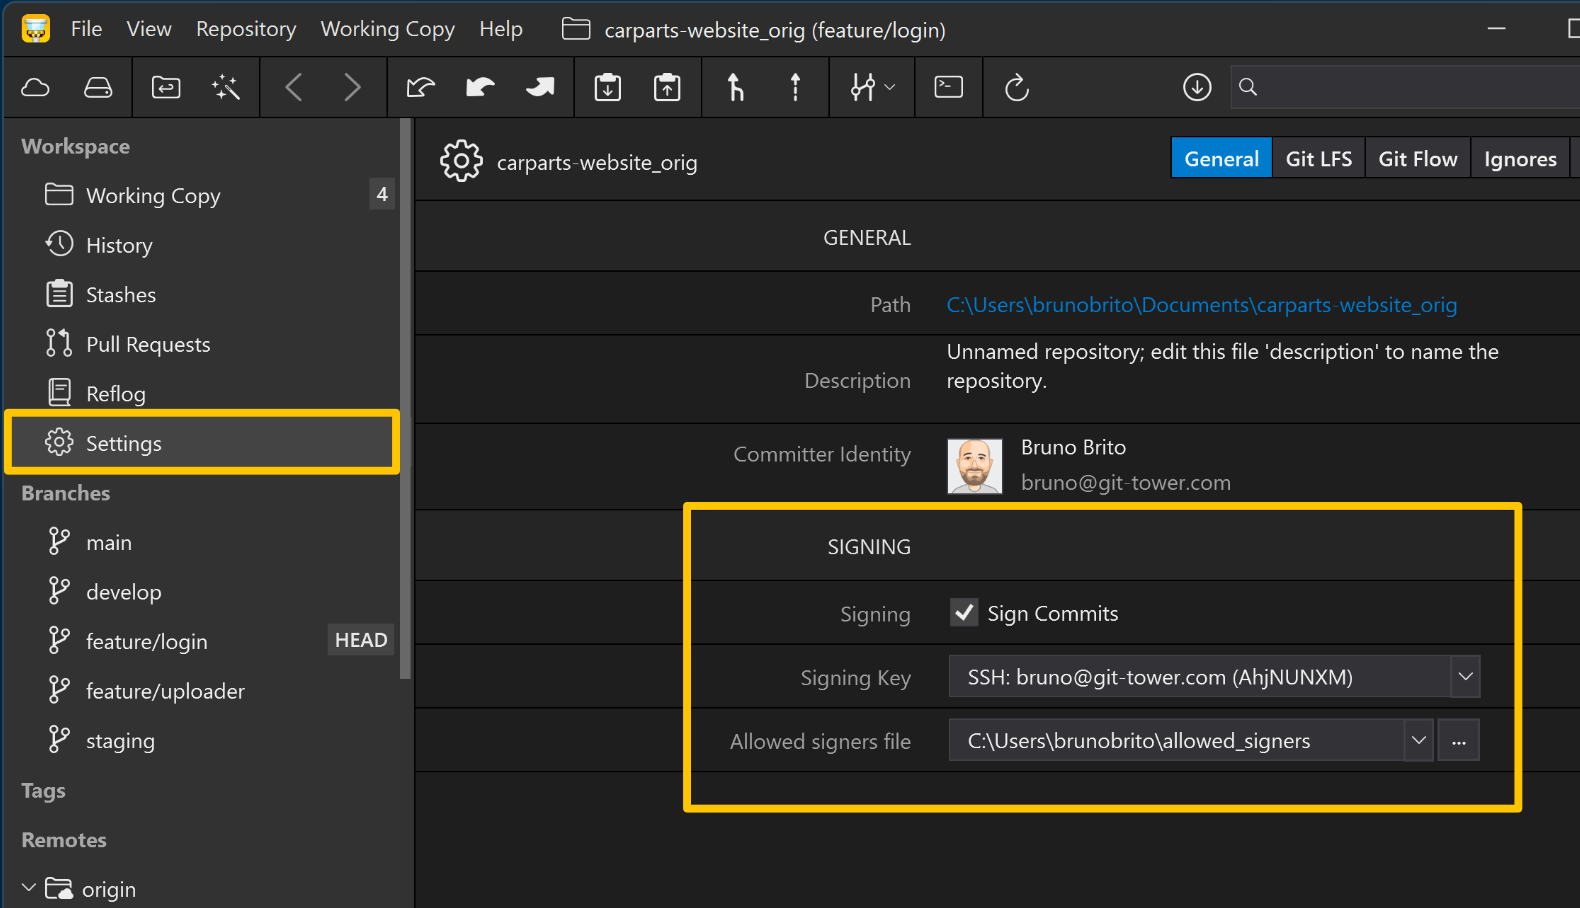Browse for the allowed signers file
The image size is (1580, 908).
[x=1459, y=741]
